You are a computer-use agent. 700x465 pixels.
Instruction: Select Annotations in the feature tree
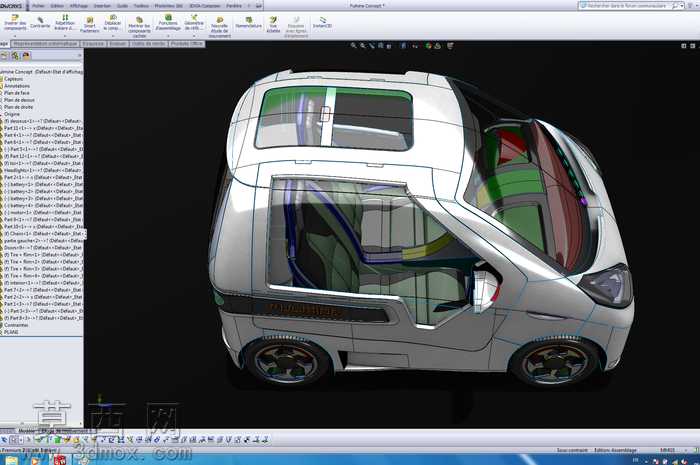coord(17,86)
